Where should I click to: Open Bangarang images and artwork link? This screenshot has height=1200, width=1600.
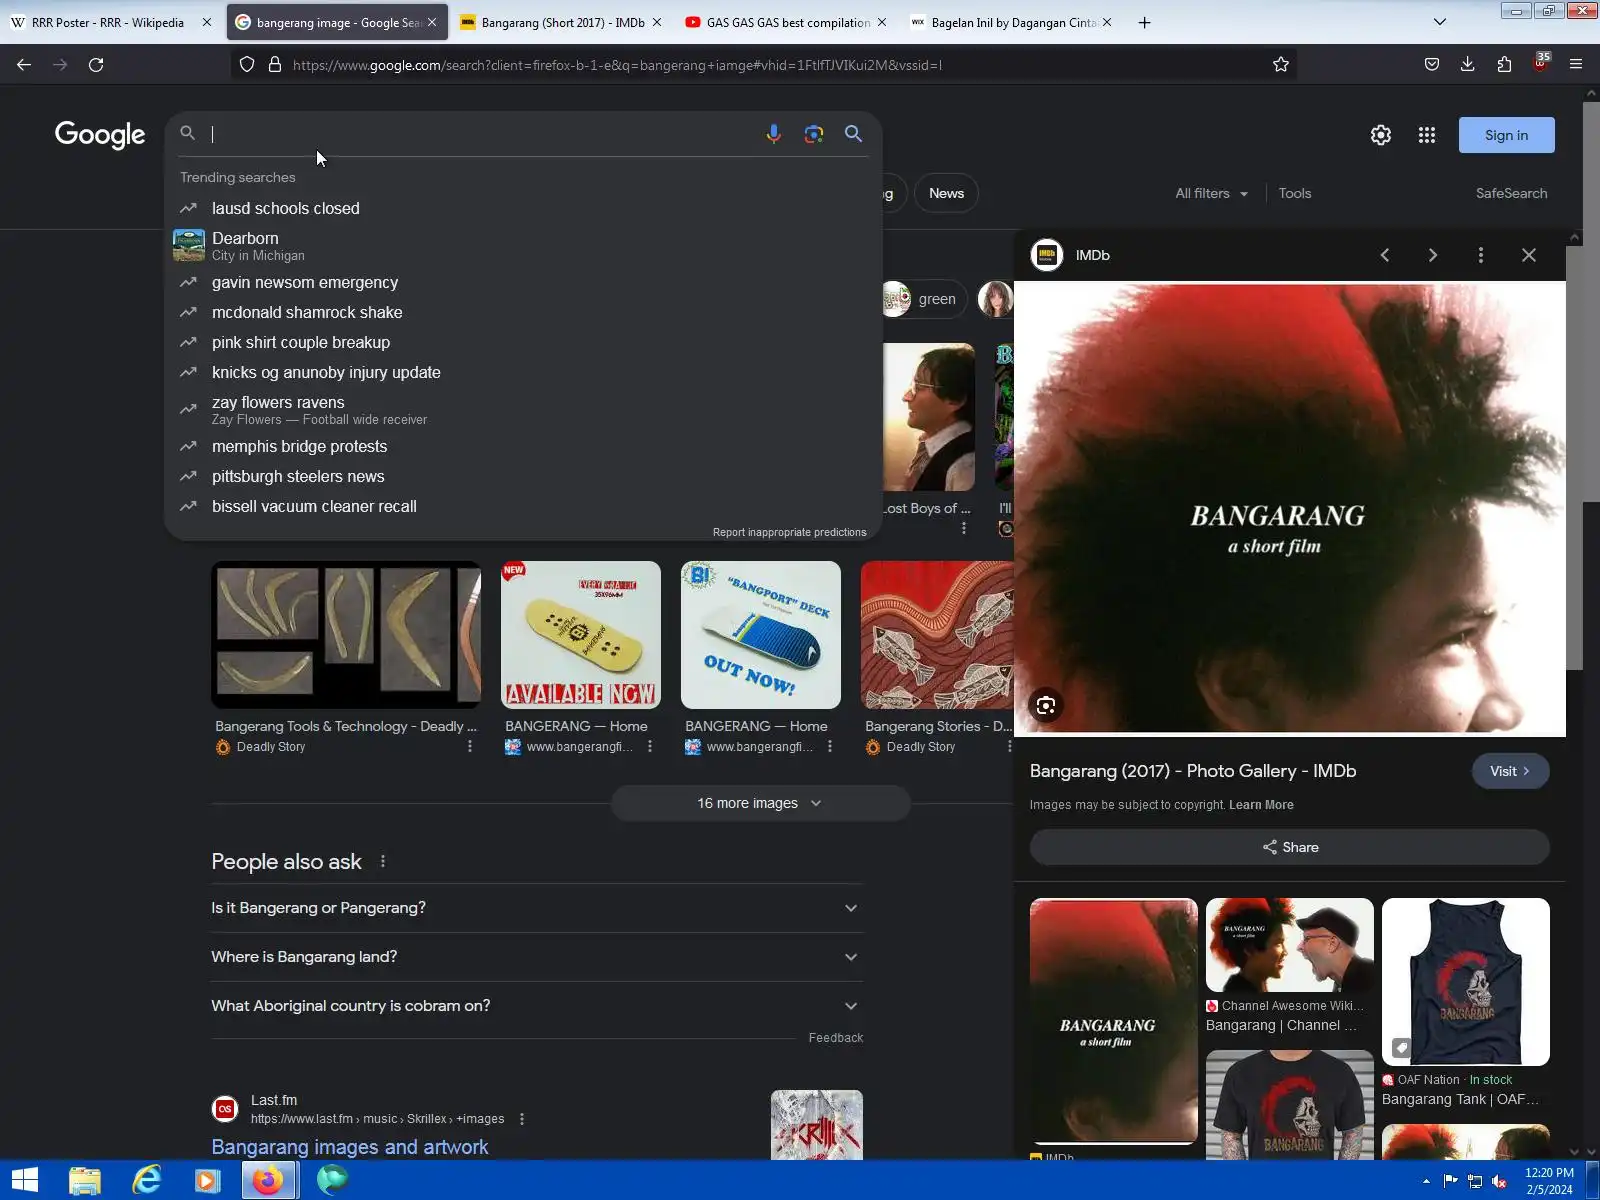[x=350, y=1147]
